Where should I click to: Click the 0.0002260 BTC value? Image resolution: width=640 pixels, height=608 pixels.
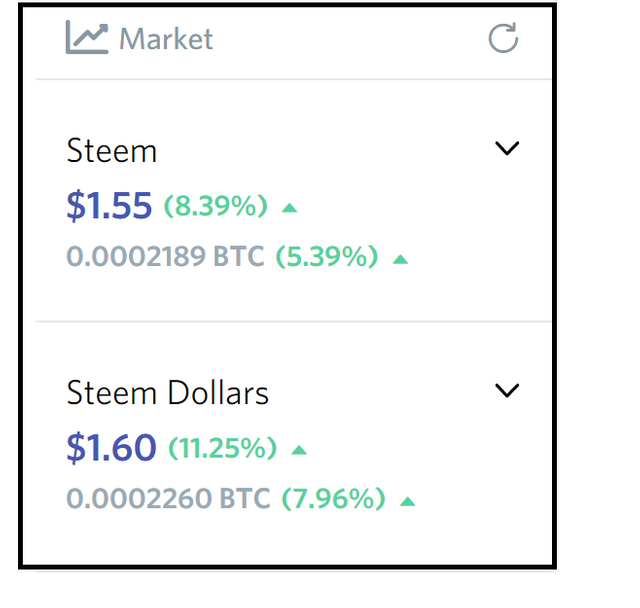168,499
